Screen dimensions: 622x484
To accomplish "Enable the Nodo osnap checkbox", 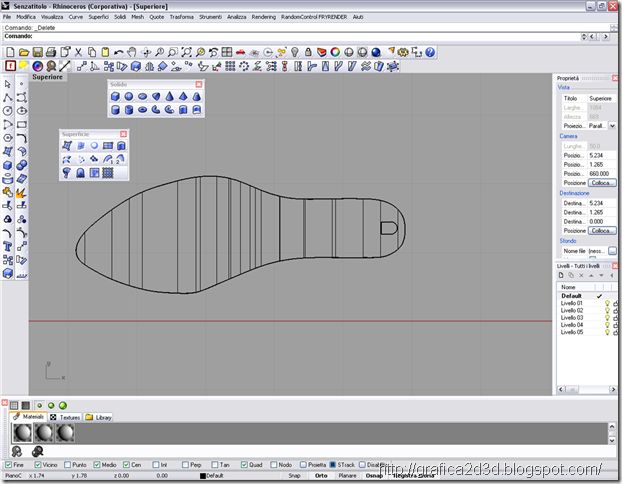I will click(274, 465).
